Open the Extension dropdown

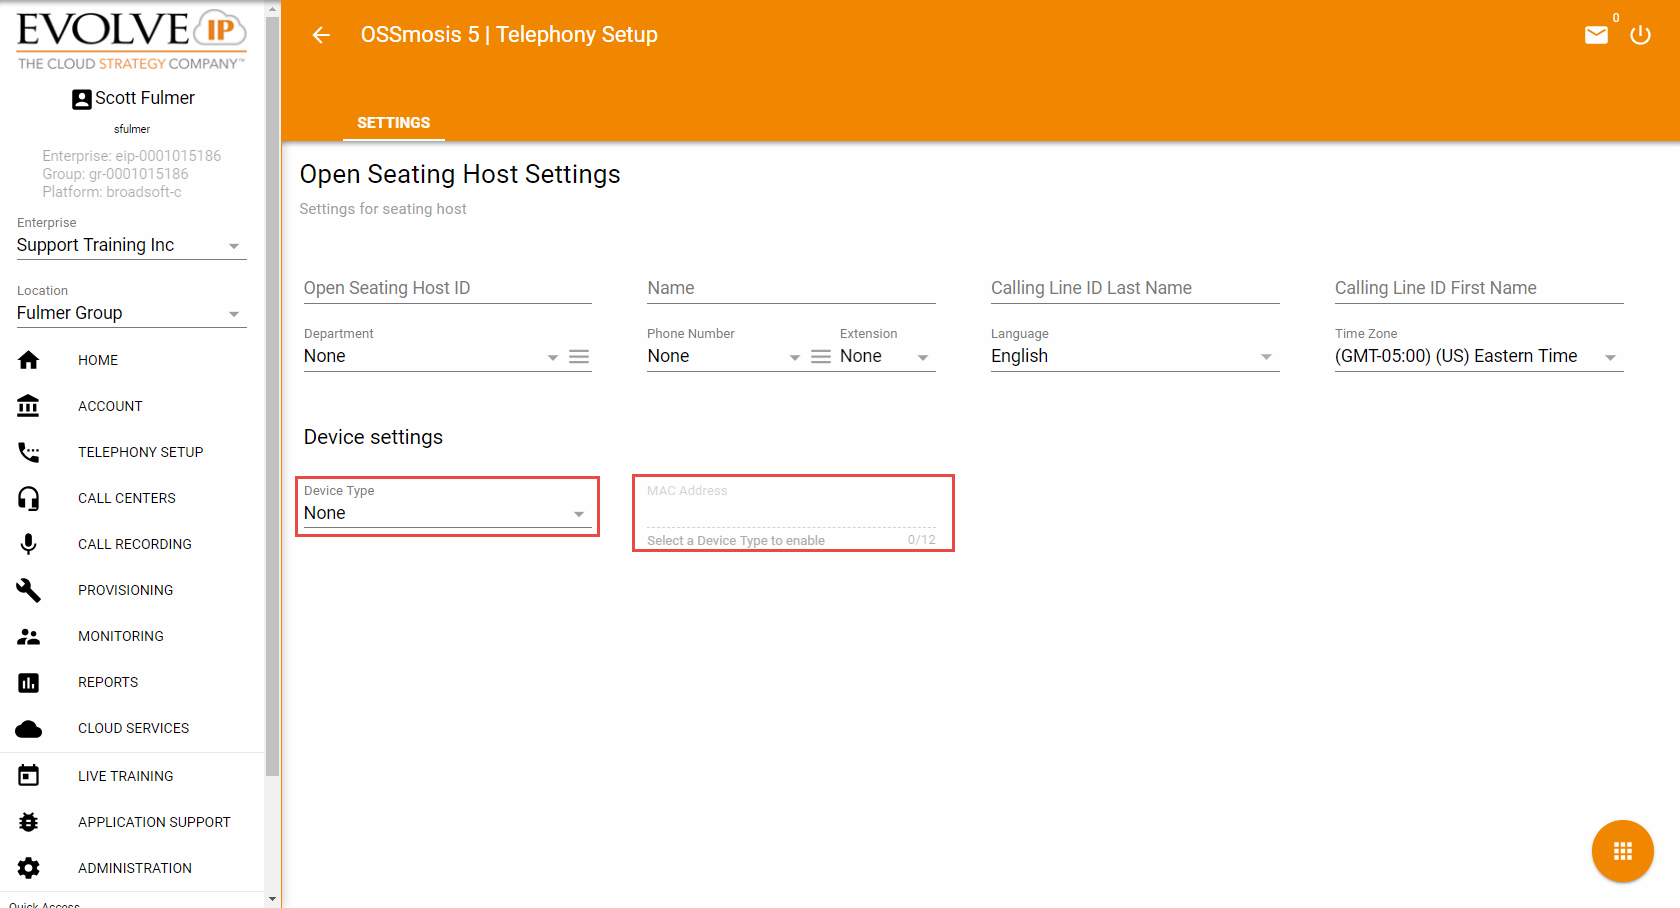tap(886, 357)
